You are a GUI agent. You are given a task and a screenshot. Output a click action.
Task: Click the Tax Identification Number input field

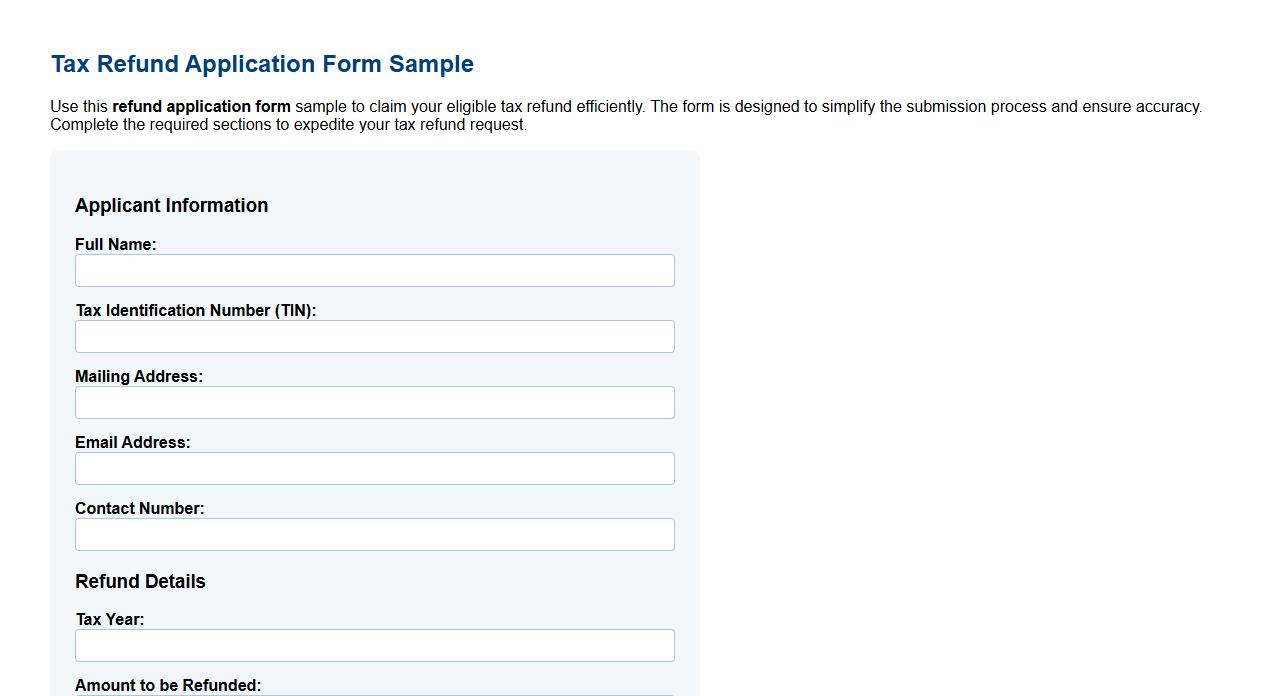(374, 336)
